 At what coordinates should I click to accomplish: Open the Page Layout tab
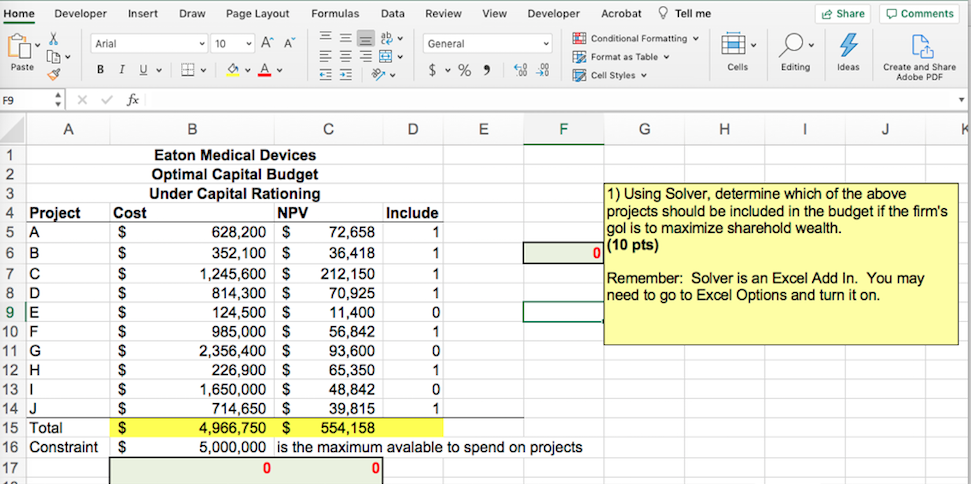pos(258,14)
